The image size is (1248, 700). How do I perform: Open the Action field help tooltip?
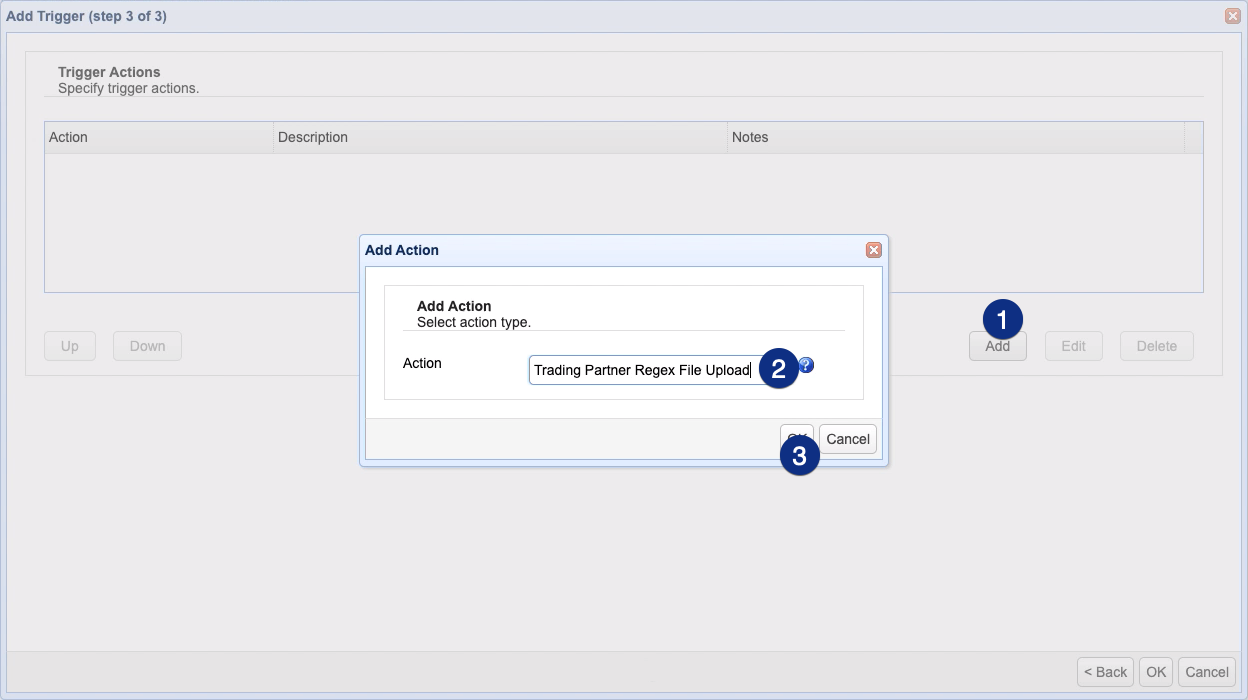[x=806, y=366]
